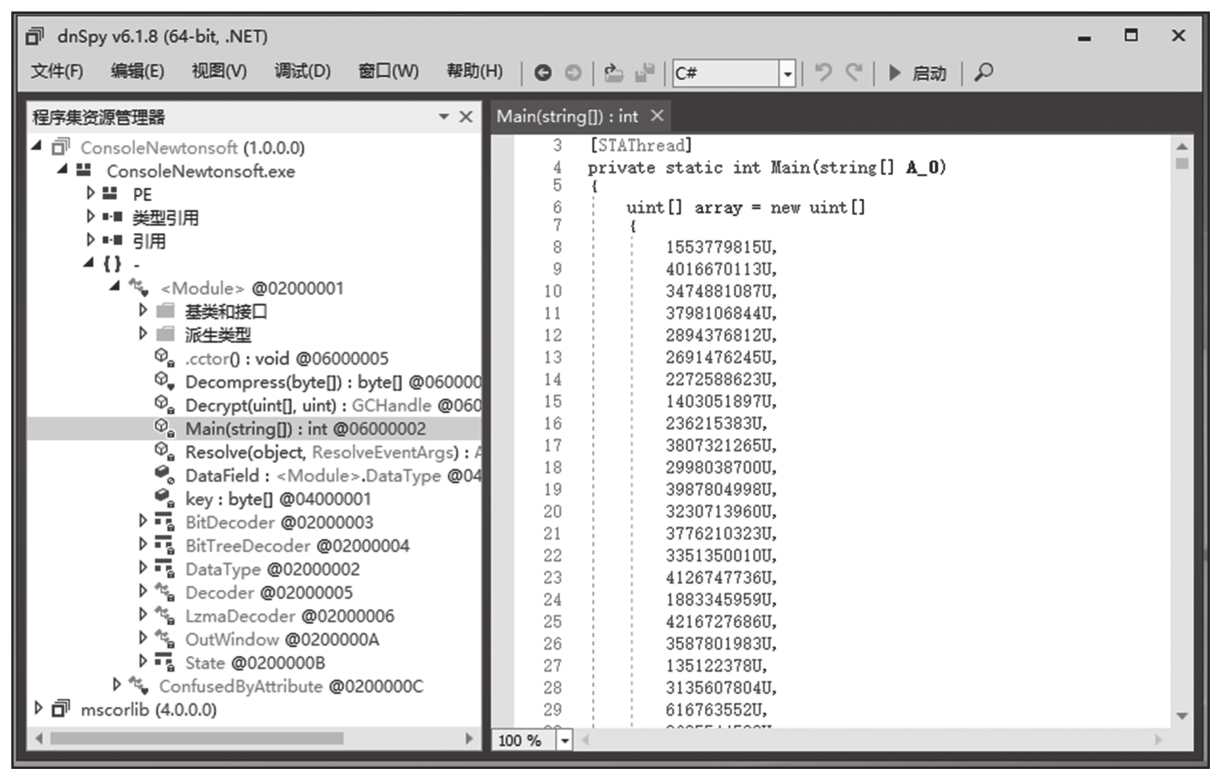Click the mscorlib assembly icon

[61, 709]
